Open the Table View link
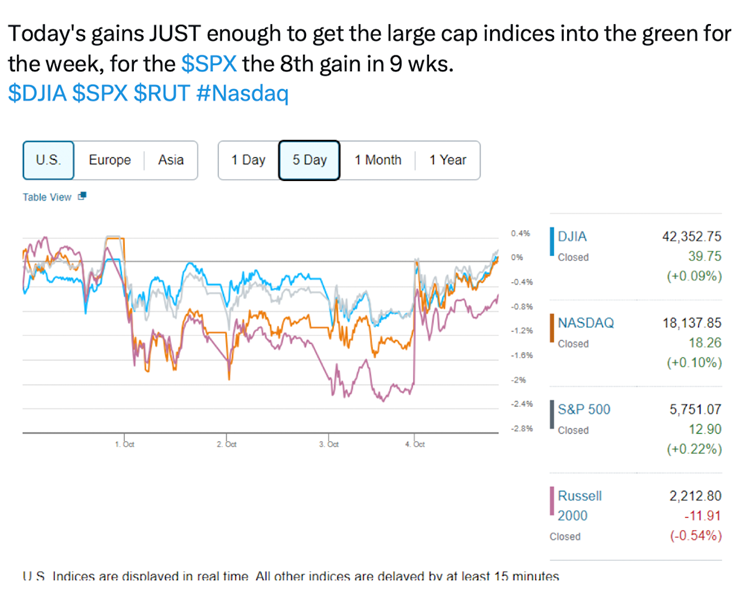 [47, 197]
